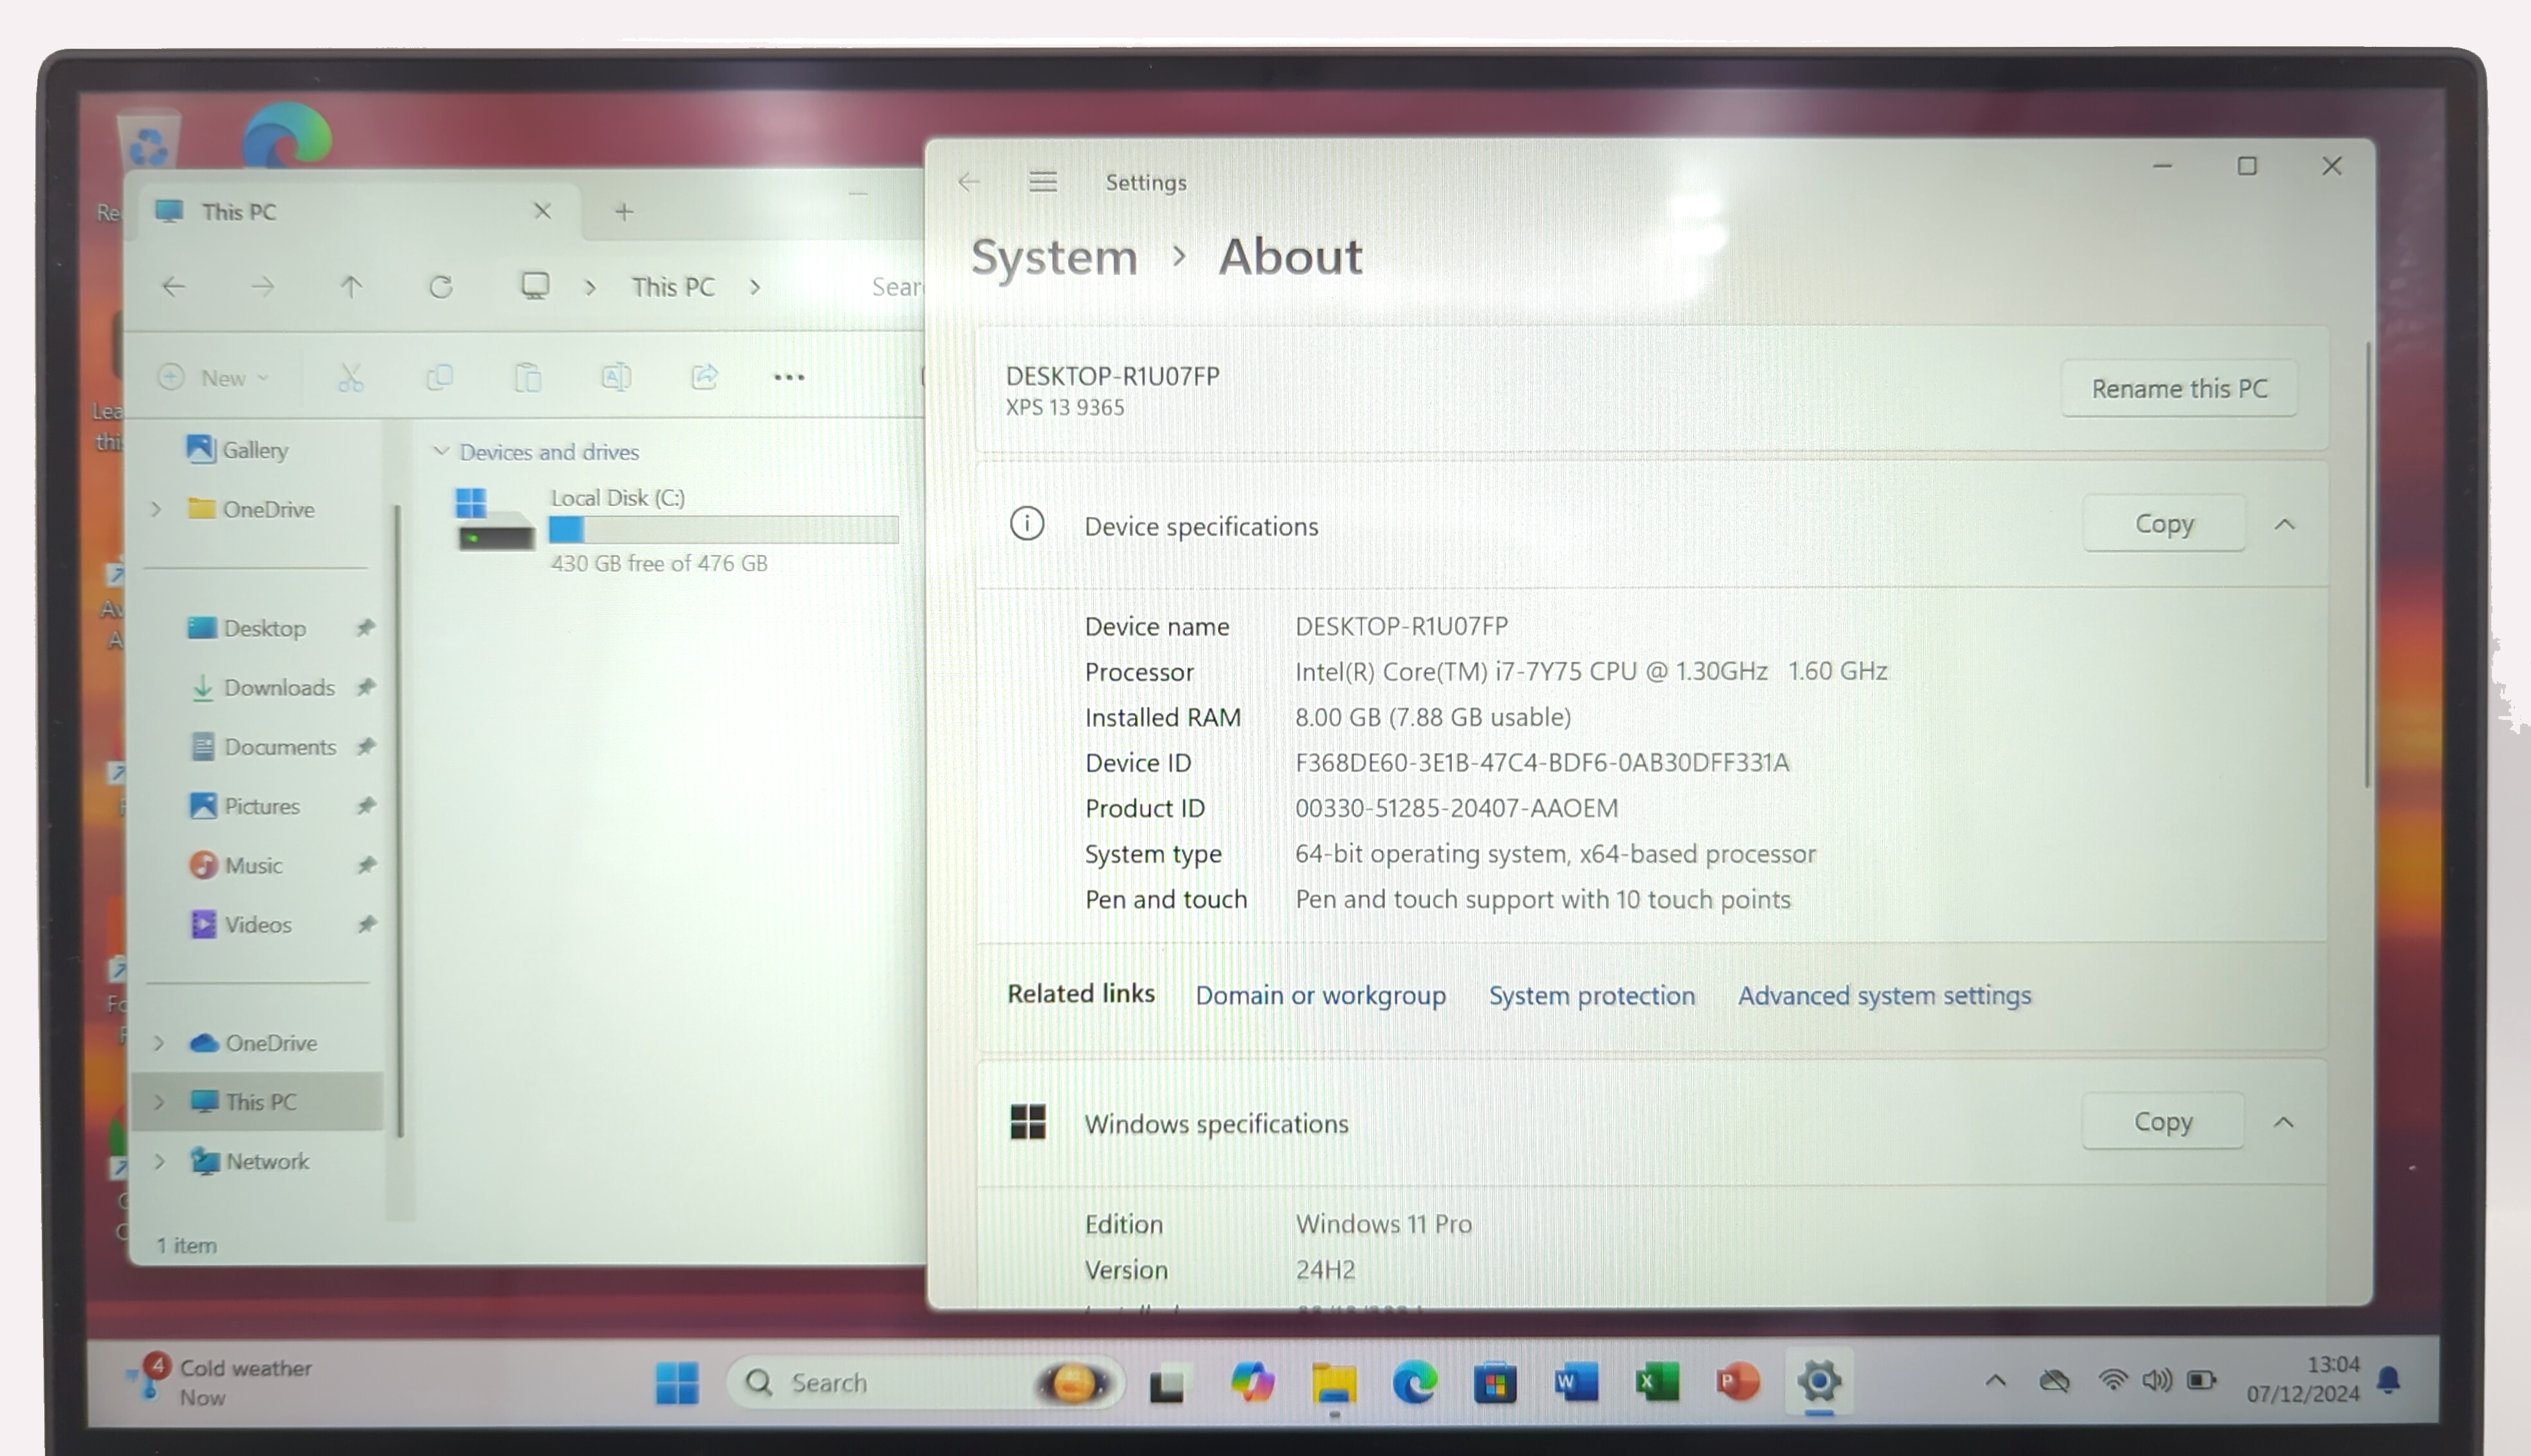Click the Local Disk (C:) usage bar
Screen dimensions: 2531x1456
pyautogui.click(x=724, y=529)
